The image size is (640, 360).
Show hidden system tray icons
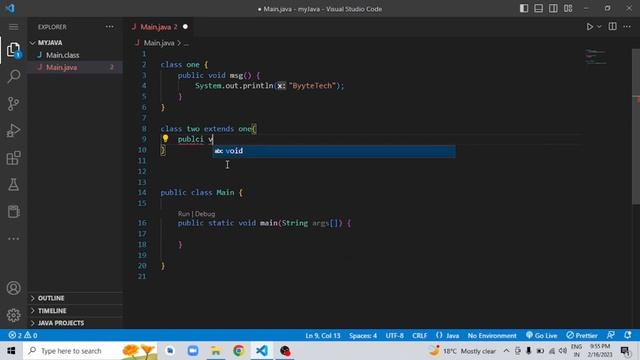[x=506, y=351]
